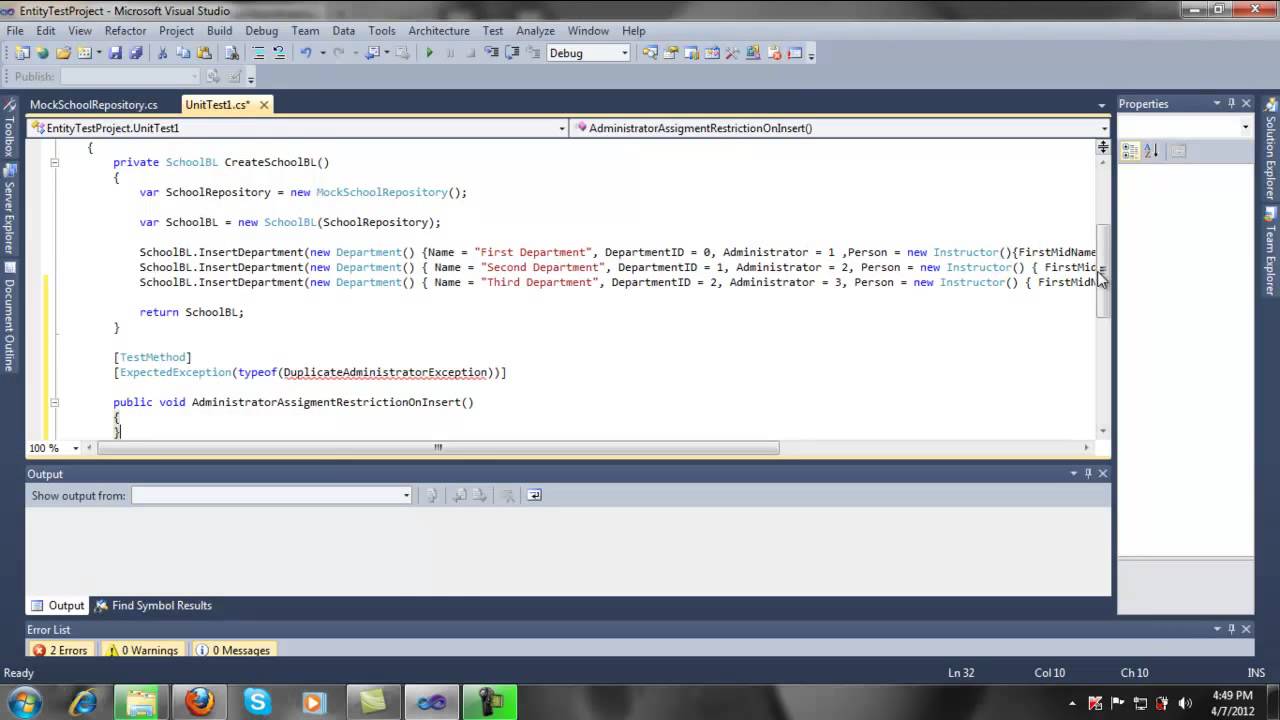Open Firefox from the taskbar
1280x720 pixels.
coord(199,702)
